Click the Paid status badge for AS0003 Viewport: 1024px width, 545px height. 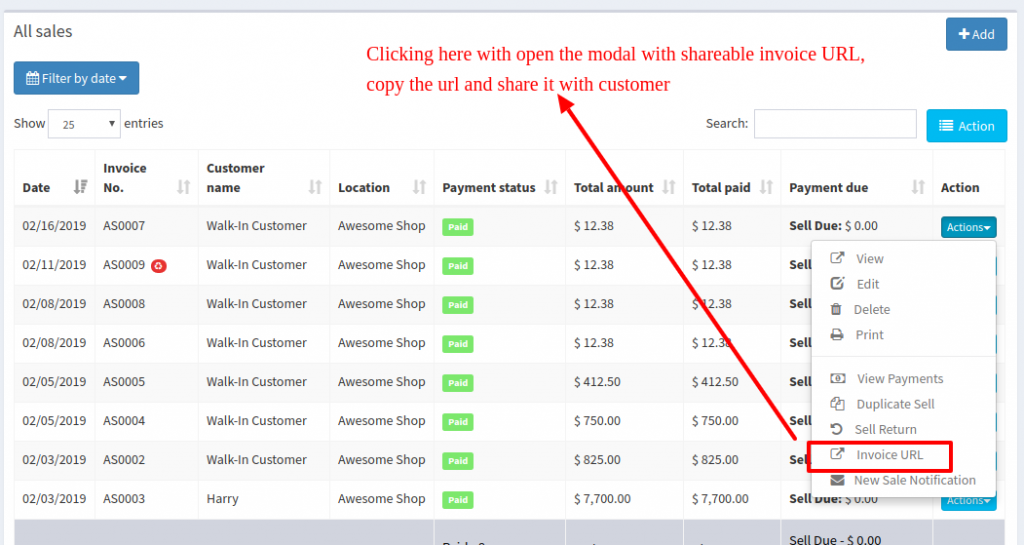pyautogui.click(x=457, y=500)
